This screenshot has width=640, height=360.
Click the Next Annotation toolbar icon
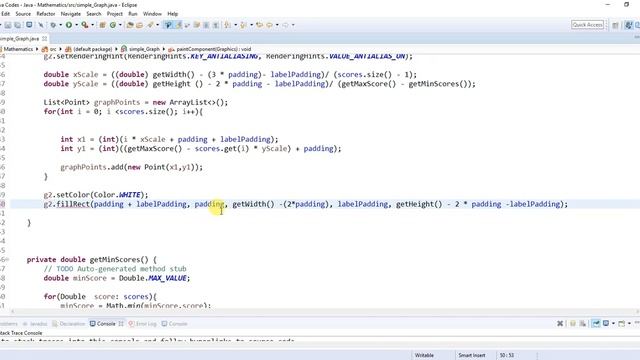[x=228, y=25]
